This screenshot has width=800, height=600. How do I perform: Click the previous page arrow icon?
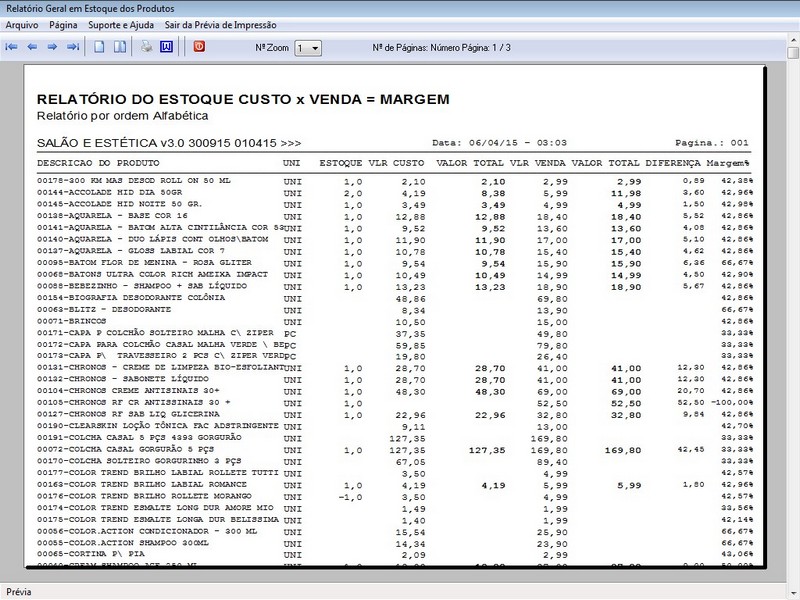(32, 47)
